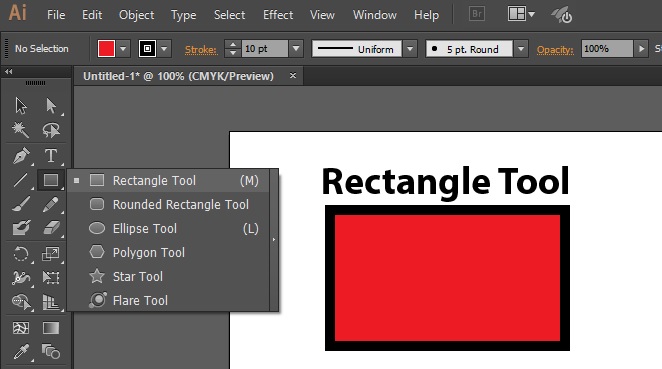
Task: Open the Select menu
Action: click(x=229, y=15)
